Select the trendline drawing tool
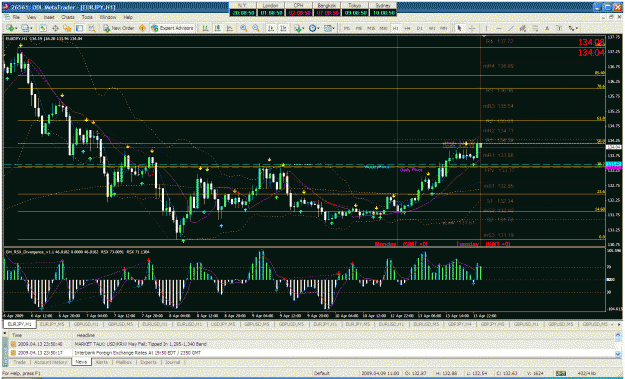This screenshot has width=625, height=379. click(511, 28)
